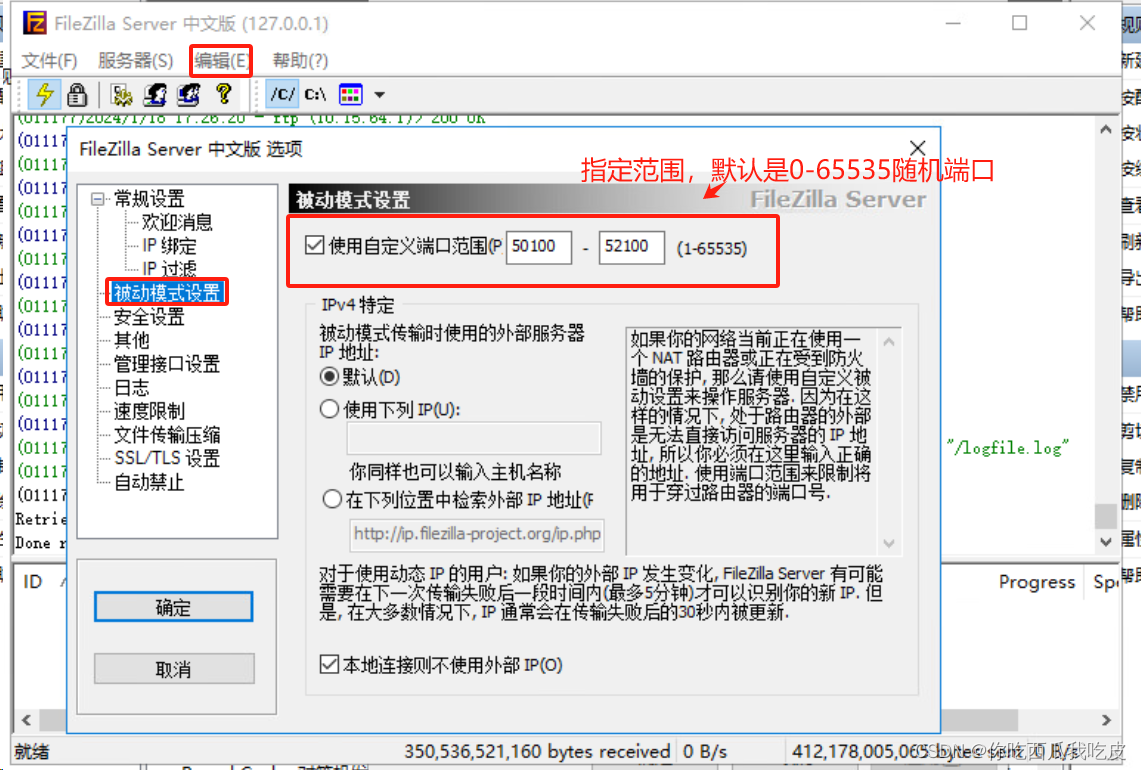Click the colored grid sort icon
The height and width of the screenshot is (770, 1141).
pos(351,95)
